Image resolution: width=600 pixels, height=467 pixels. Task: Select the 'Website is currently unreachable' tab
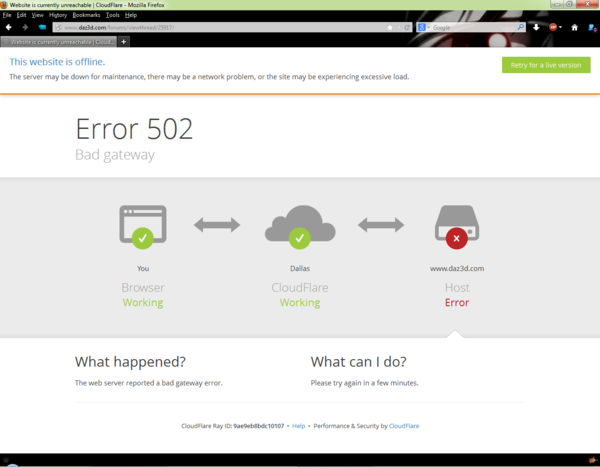59,42
